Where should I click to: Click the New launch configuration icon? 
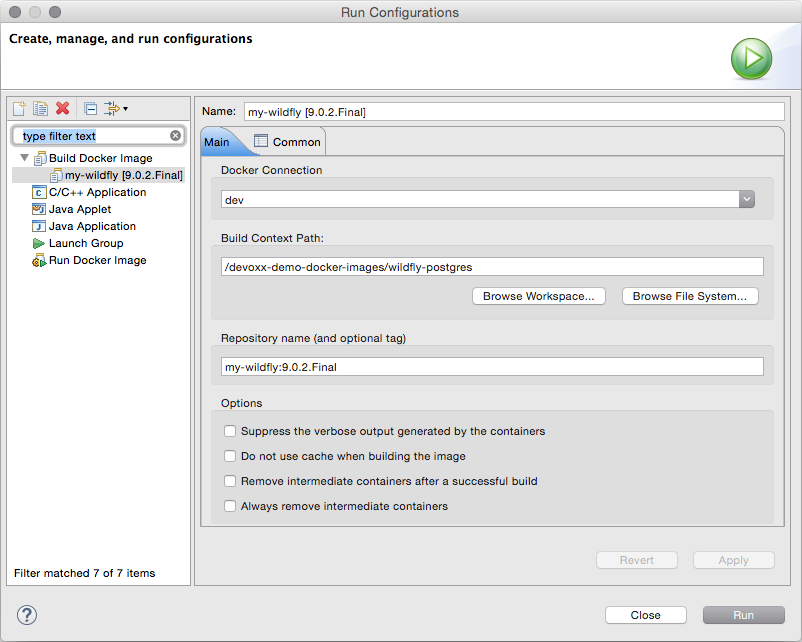[x=20, y=108]
